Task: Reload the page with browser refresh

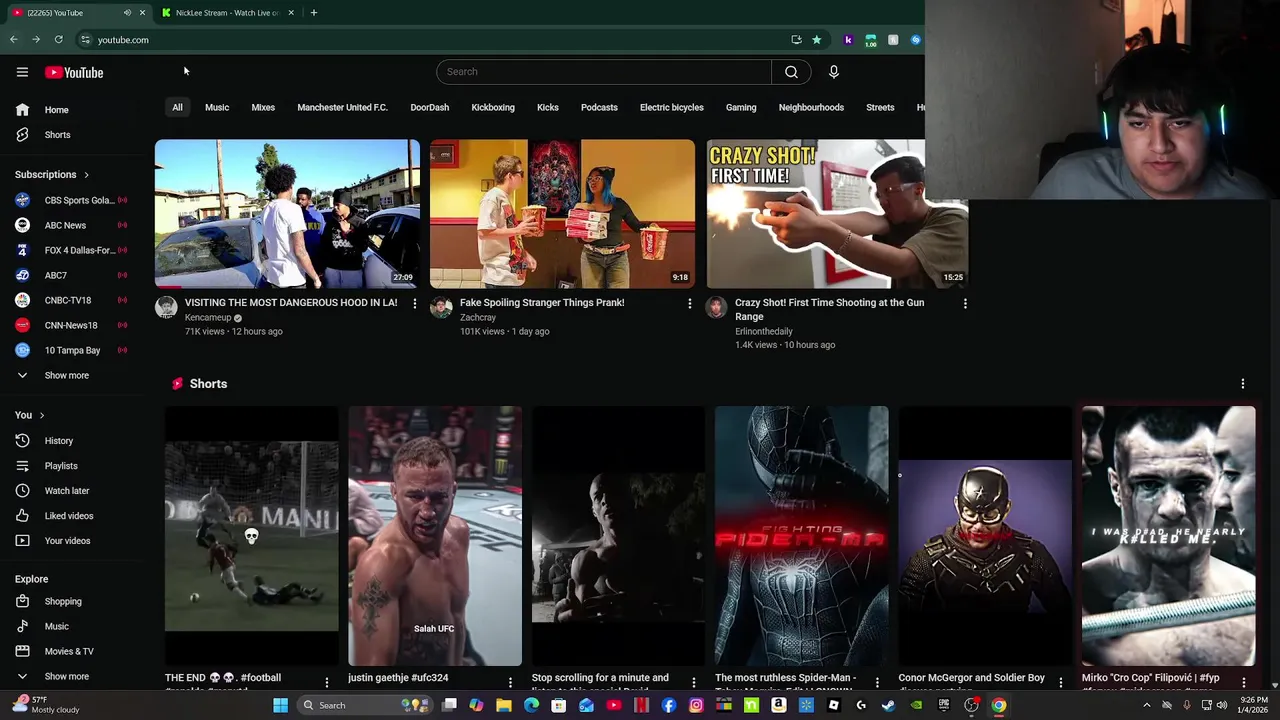Action: click(59, 40)
